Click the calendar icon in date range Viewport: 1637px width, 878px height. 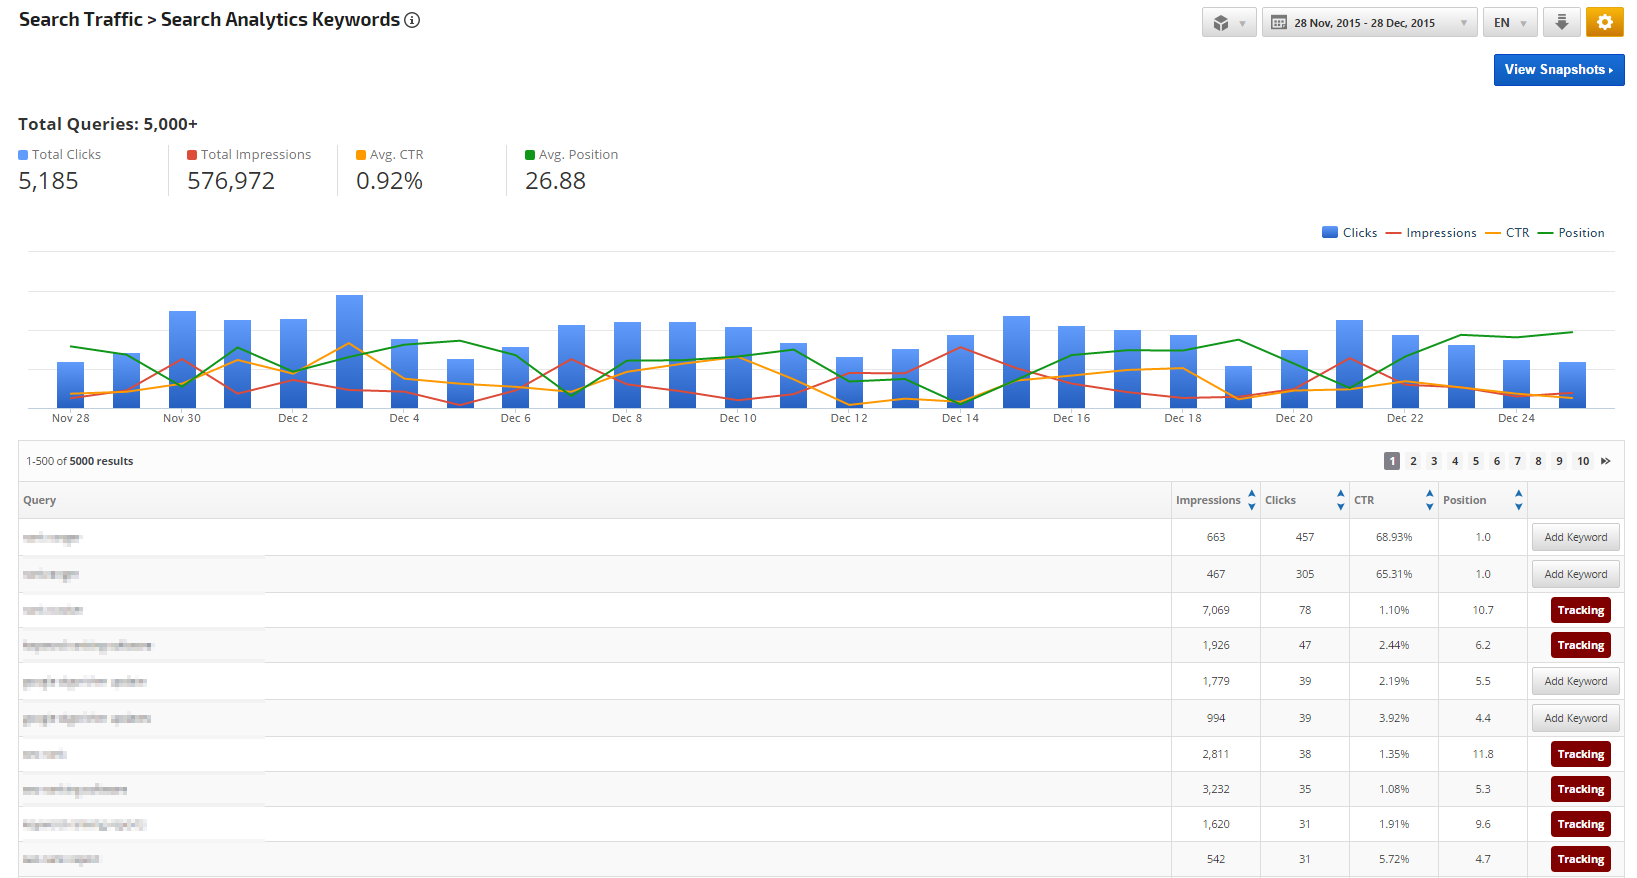click(x=1279, y=23)
